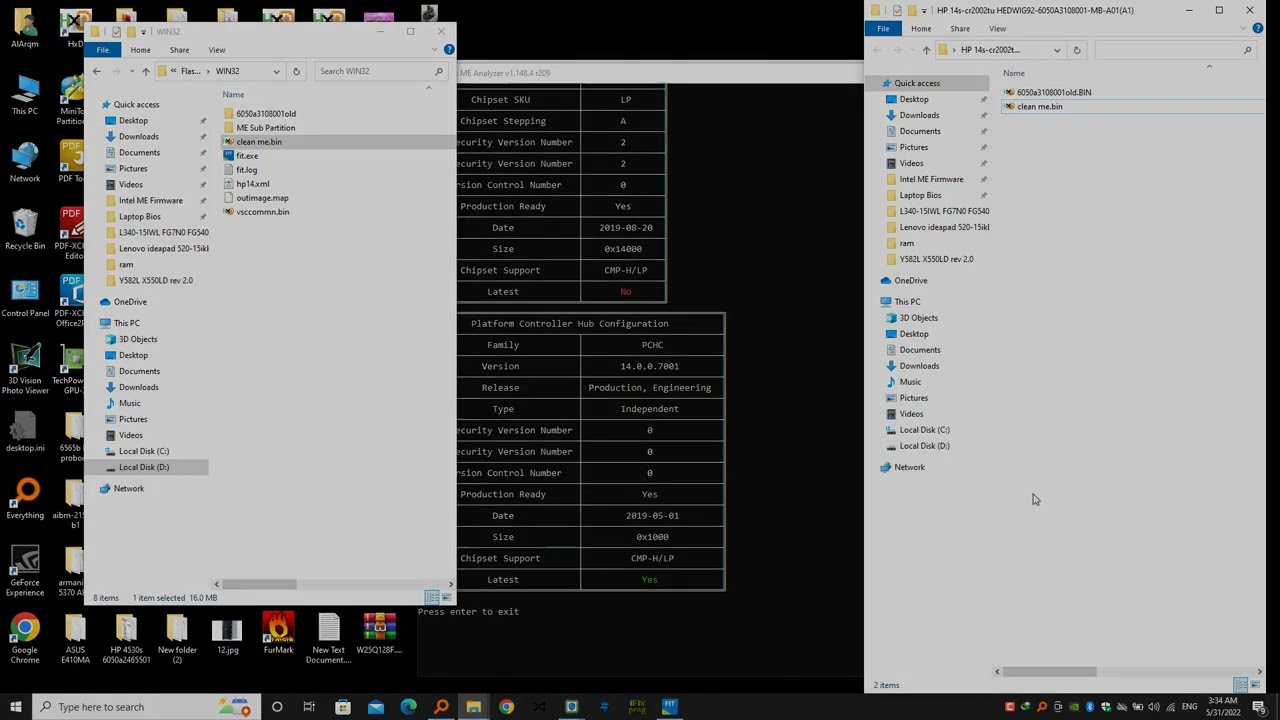Expand the ribbon in HP 14s window
1280x720 pixels.
(1243, 28)
